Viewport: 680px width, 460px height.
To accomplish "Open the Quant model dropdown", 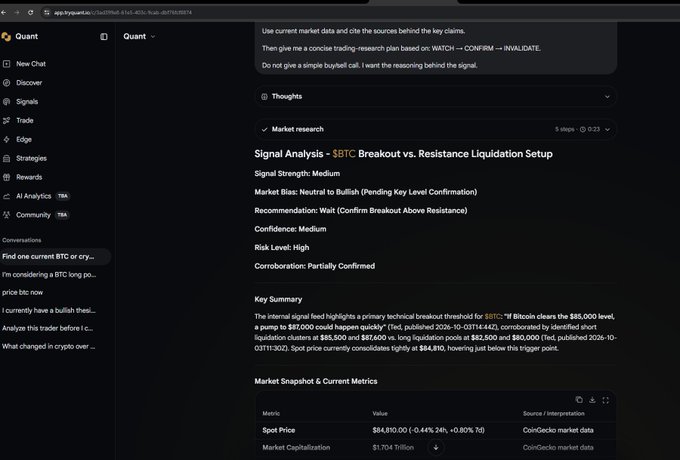I will (x=139, y=36).
